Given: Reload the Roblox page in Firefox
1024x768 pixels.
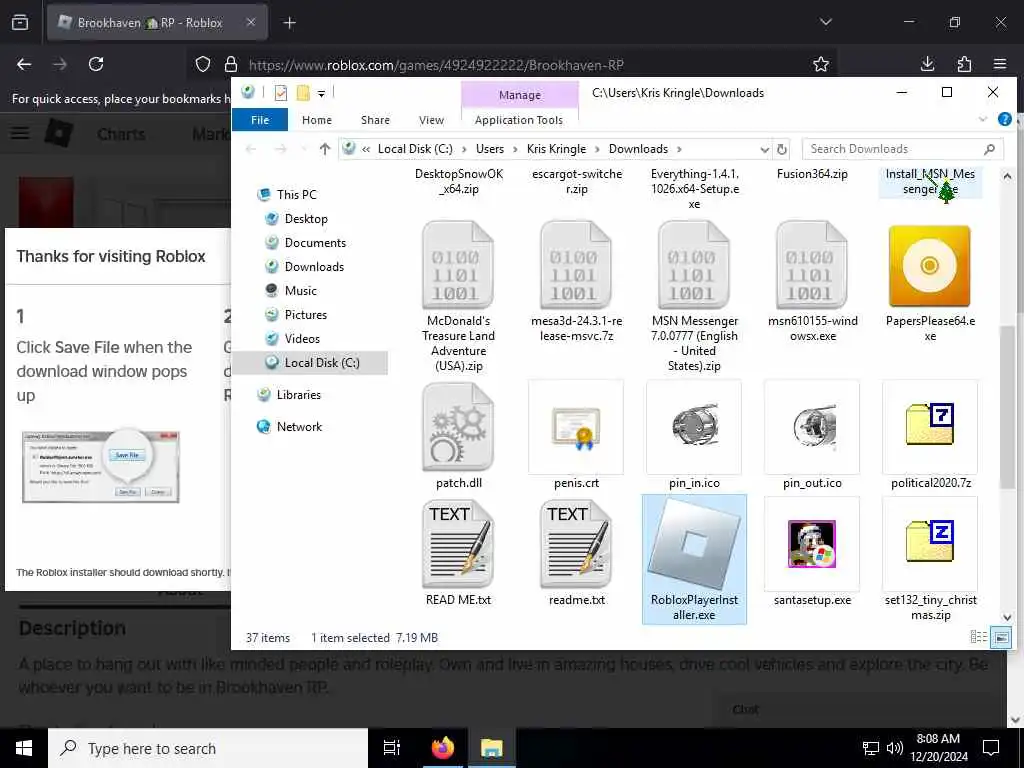Looking at the screenshot, I should click(x=96, y=64).
